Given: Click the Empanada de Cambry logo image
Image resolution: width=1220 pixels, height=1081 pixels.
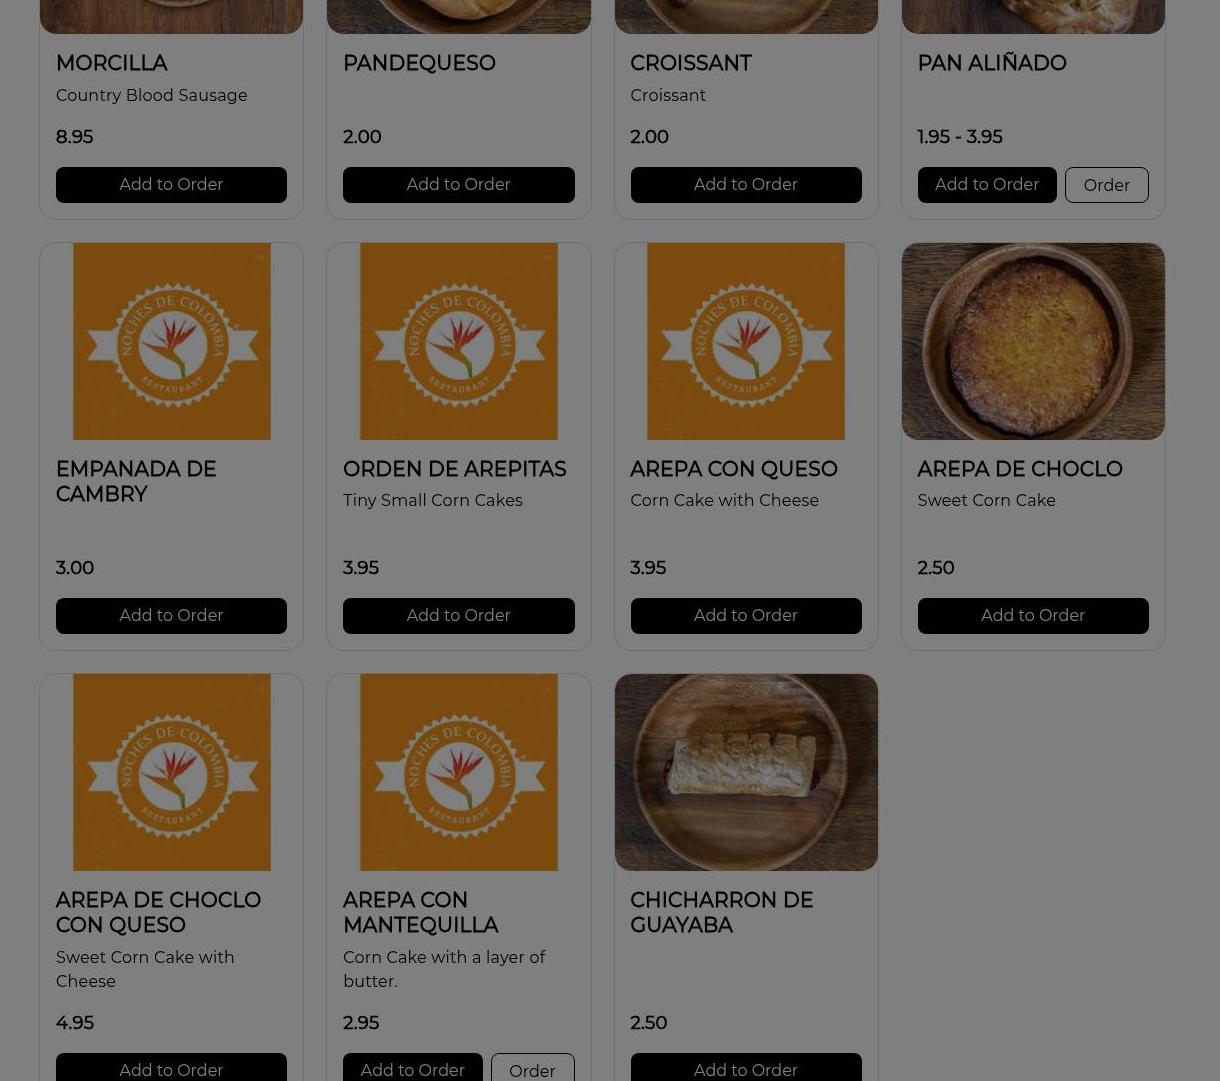Looking at the screenshot, I should click(171, 341).
